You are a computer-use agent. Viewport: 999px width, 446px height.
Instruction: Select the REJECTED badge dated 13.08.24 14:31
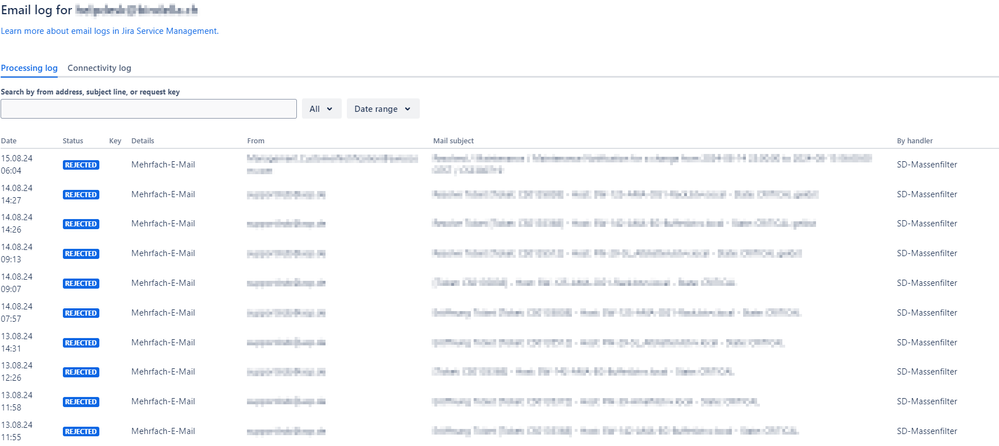(81, 343)
